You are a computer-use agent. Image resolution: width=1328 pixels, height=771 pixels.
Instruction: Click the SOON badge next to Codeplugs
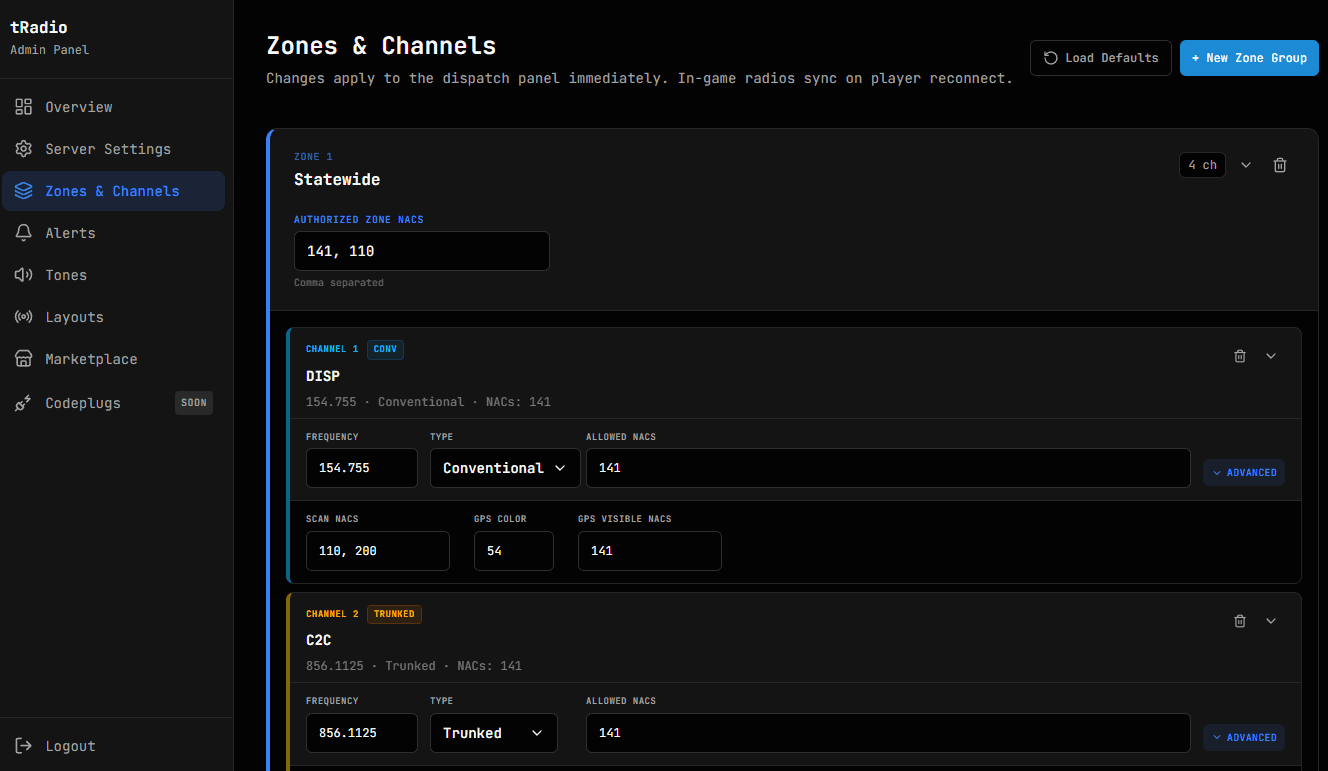(x=194, y=403)
